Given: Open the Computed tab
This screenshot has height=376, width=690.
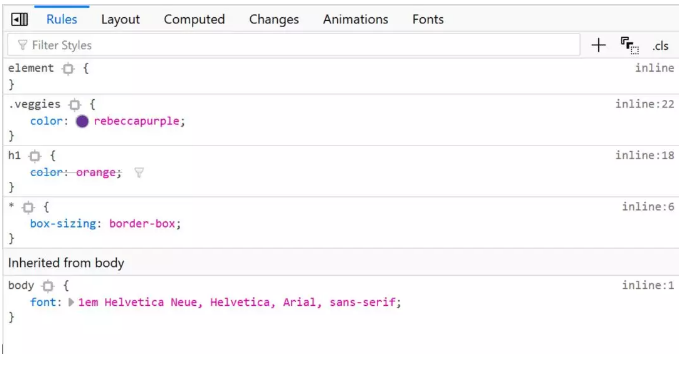Looking at the screenshot, I should coord(194,19).
